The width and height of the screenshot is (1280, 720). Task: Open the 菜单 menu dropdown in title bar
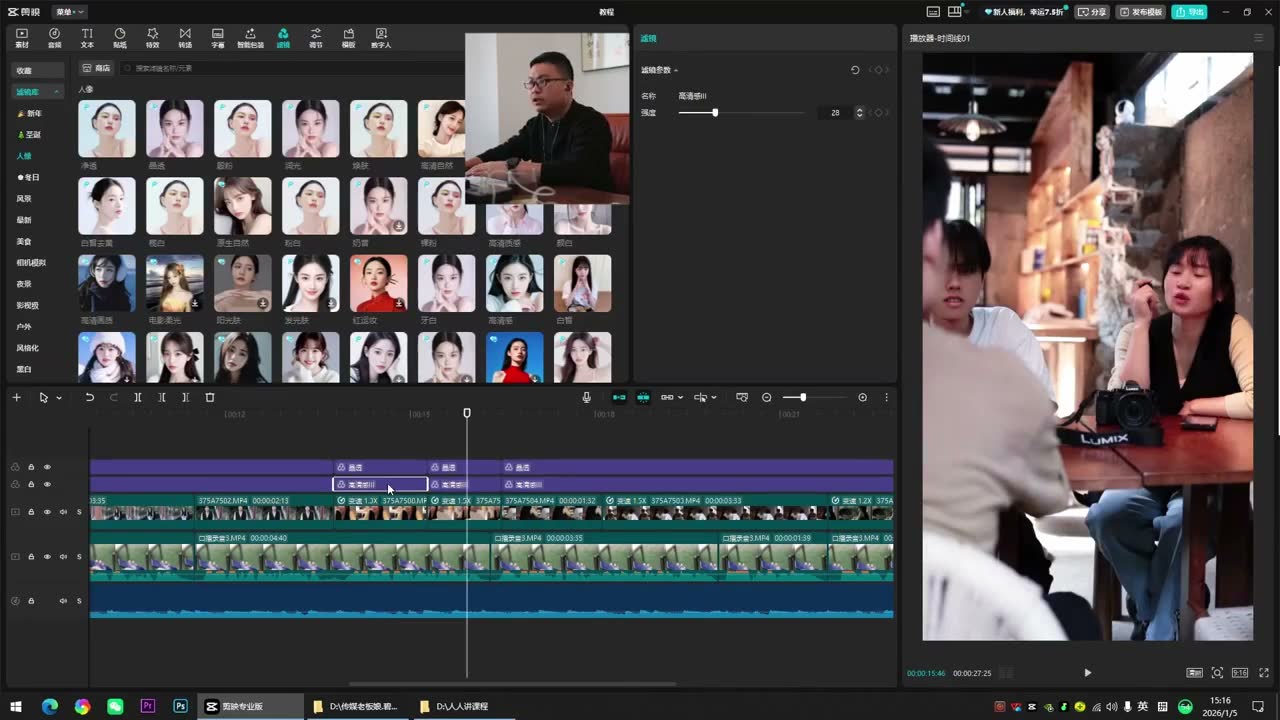(69, 12)
